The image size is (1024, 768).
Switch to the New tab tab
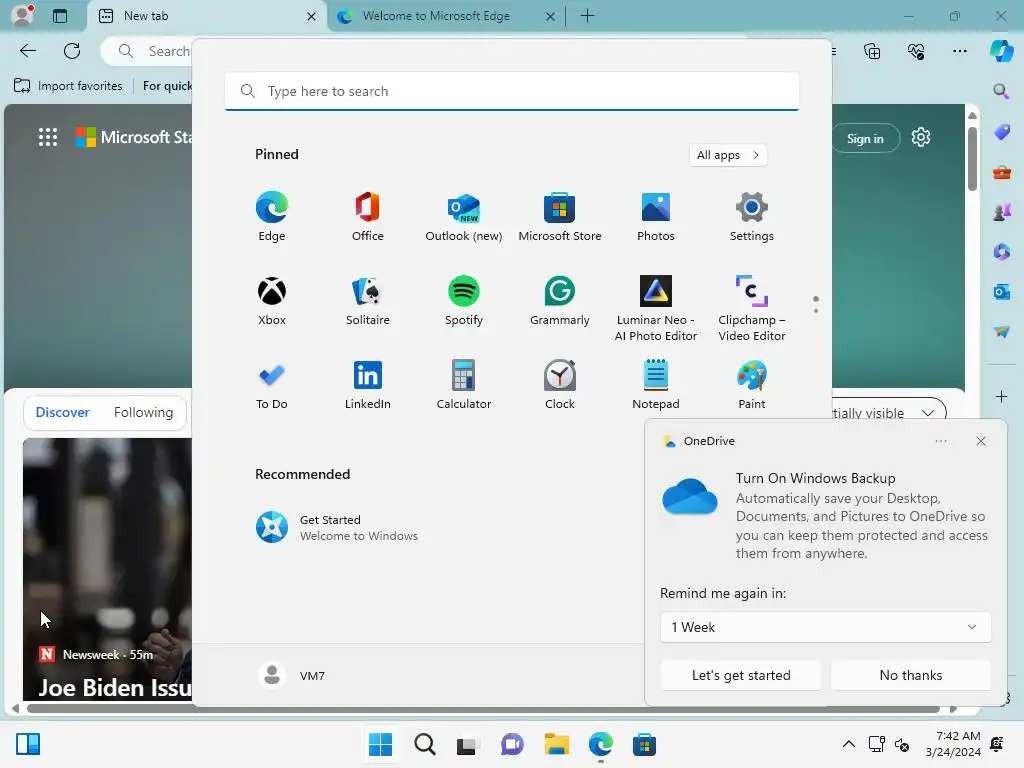[x=206, y=16]
